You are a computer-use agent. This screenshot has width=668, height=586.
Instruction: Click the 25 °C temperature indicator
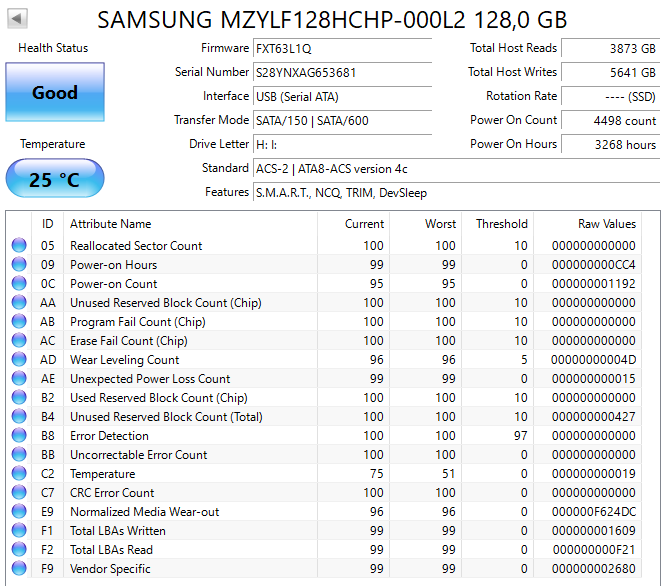[x=54, y=180]
